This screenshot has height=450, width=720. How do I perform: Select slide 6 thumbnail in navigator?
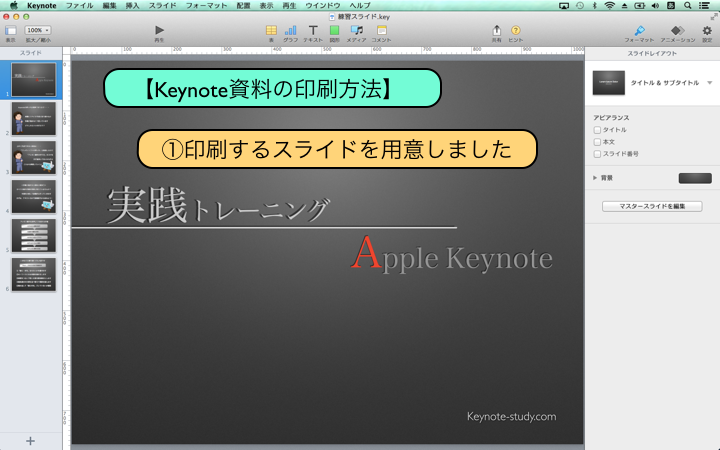pos(34,275)
